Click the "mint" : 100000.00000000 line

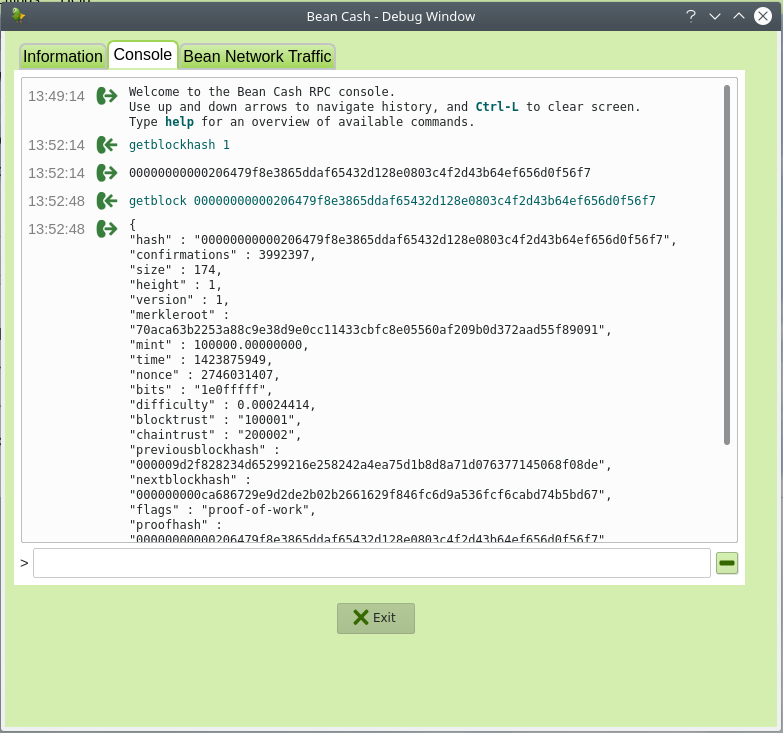[219, 345]
